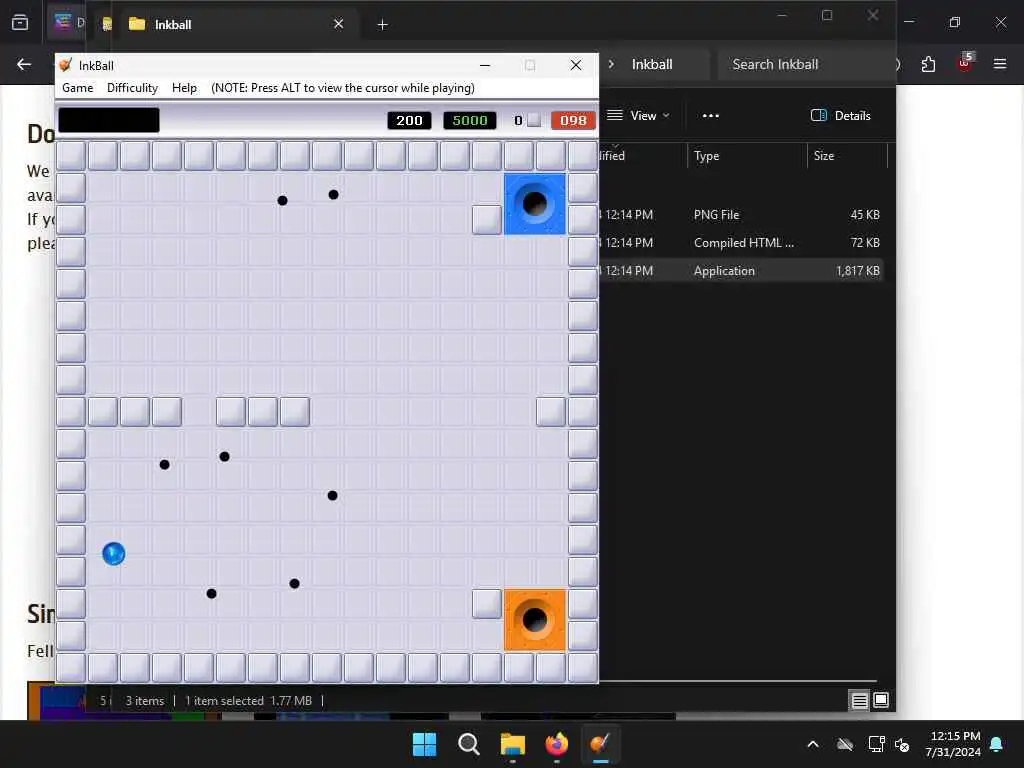1024x768 pixels.
Task: Open the Windows Start menu
Action: 424,744
